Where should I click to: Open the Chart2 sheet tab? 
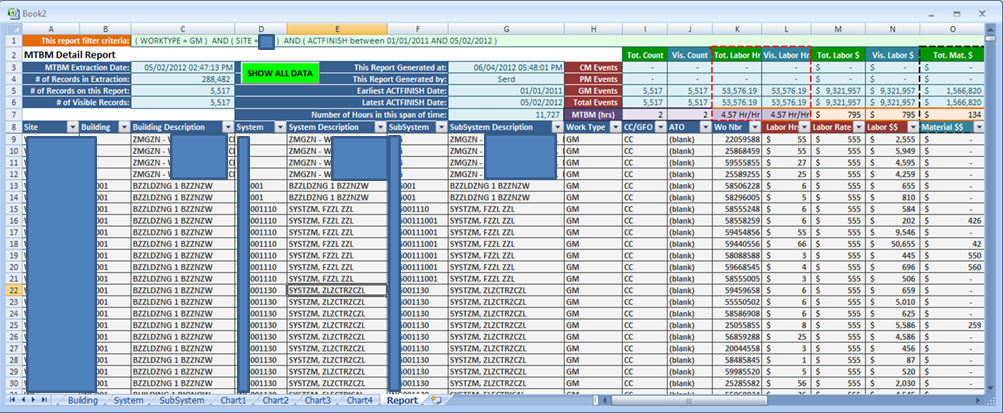[x=275, y=400]
